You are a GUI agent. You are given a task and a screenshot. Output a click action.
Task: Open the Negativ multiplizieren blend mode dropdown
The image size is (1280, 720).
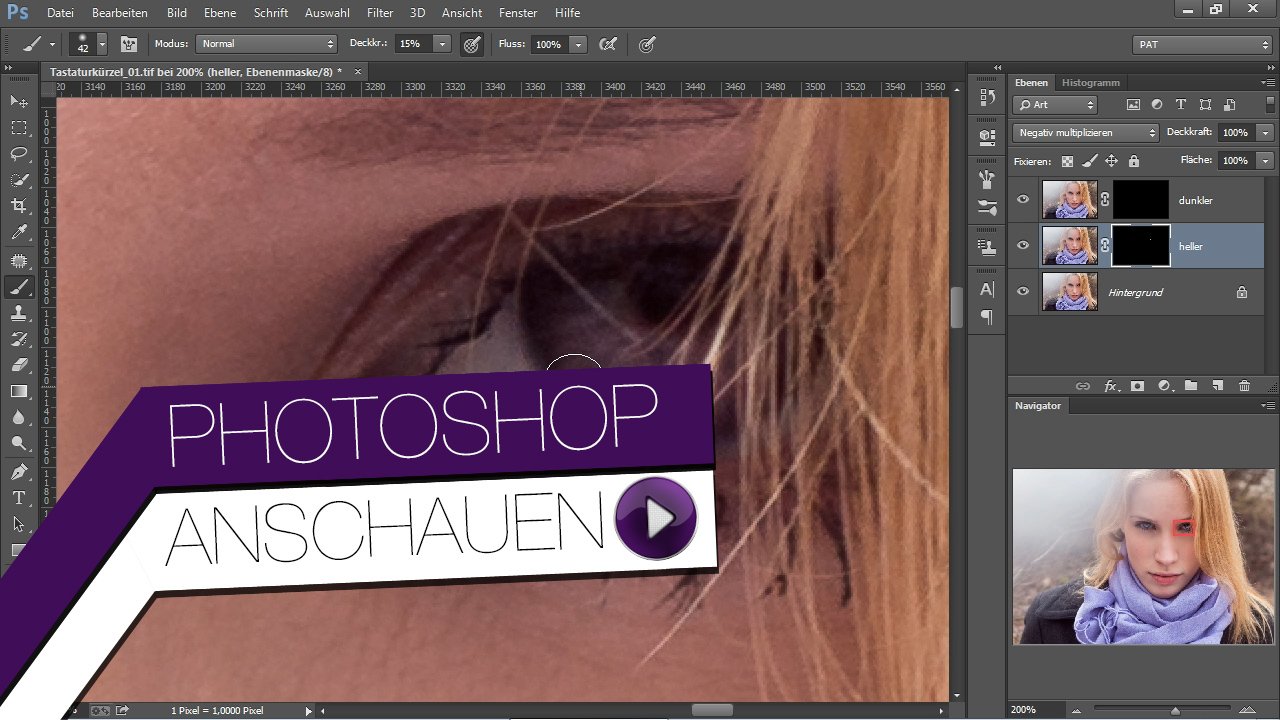click(x=1086, y=132)
